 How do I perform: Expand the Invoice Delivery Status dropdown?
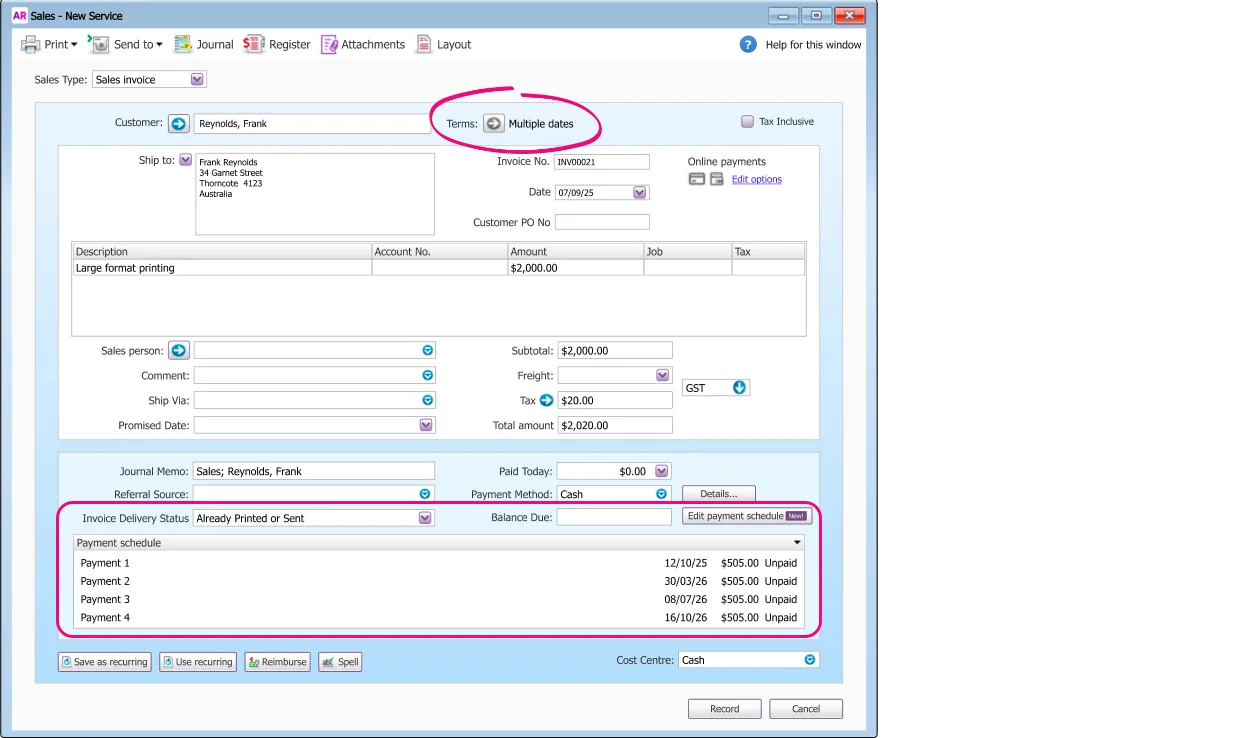pyautogui.click(x=426, y=518)
